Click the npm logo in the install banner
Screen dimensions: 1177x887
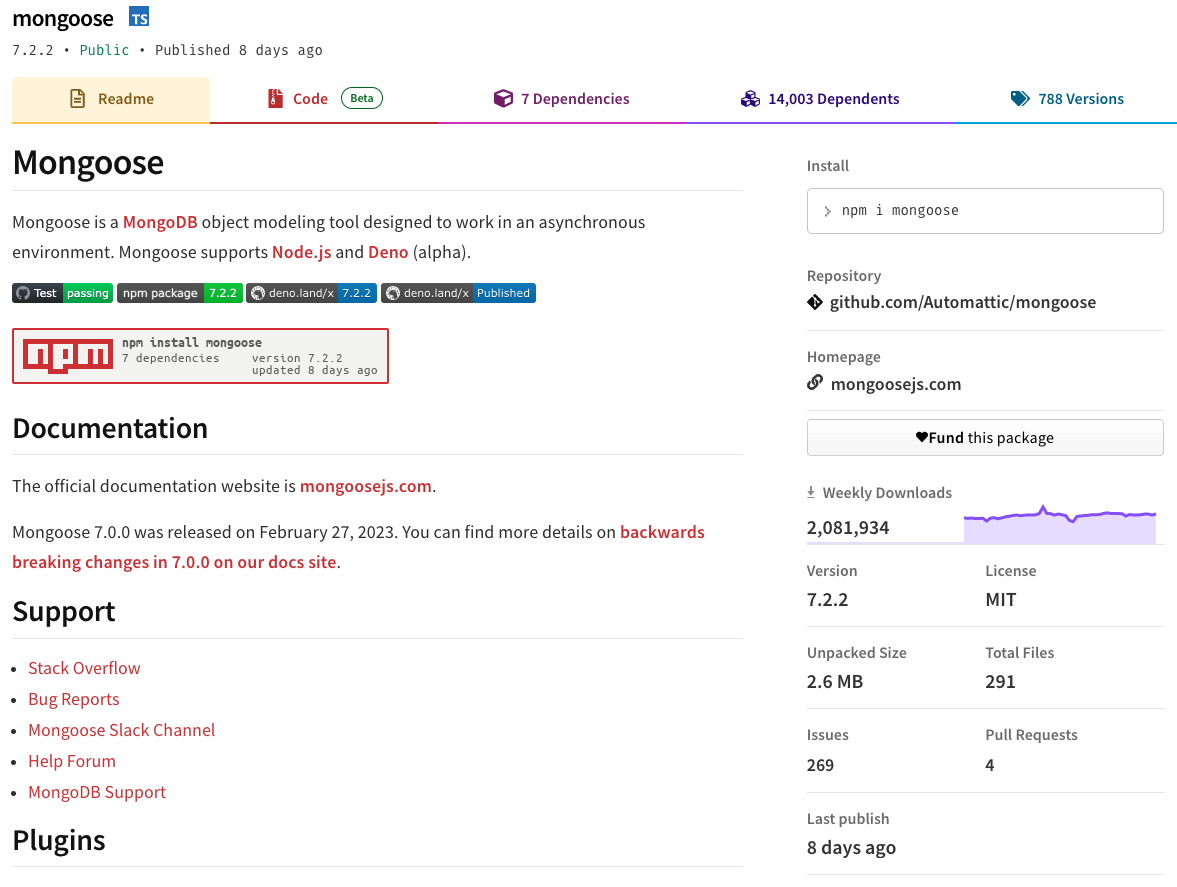click(67, 355)
